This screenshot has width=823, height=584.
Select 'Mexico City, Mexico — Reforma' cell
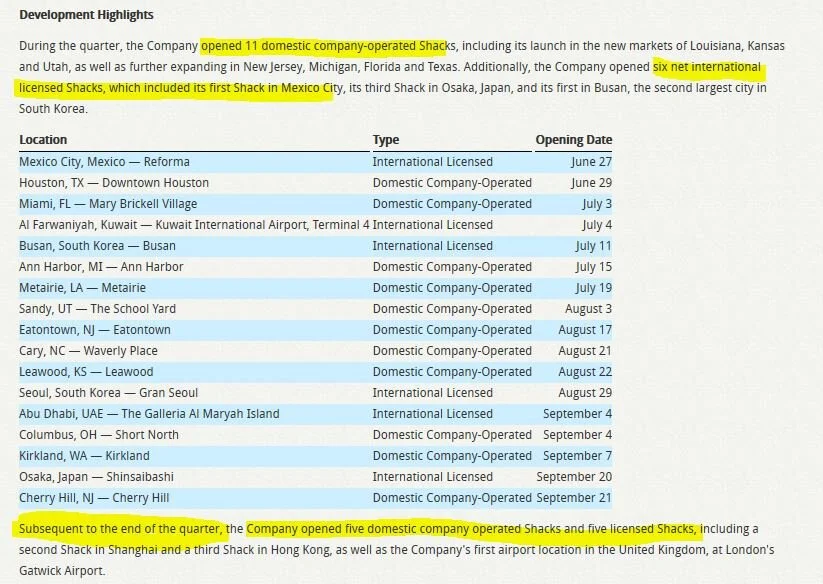(104, 162)
